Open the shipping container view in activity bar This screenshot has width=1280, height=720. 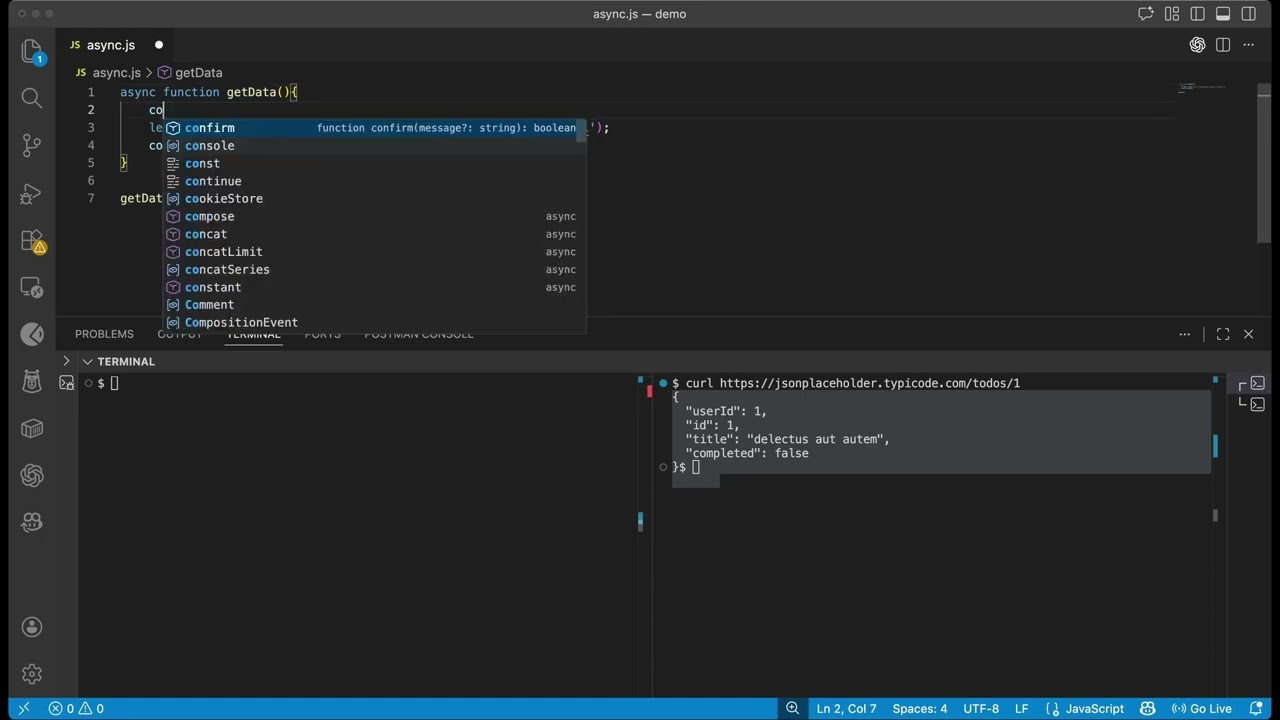(x=32, y=429)
